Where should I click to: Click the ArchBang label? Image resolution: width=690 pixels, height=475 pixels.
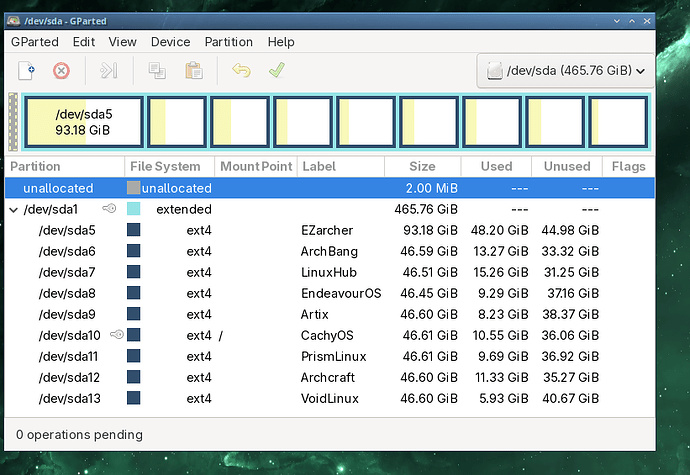[329, 251]
